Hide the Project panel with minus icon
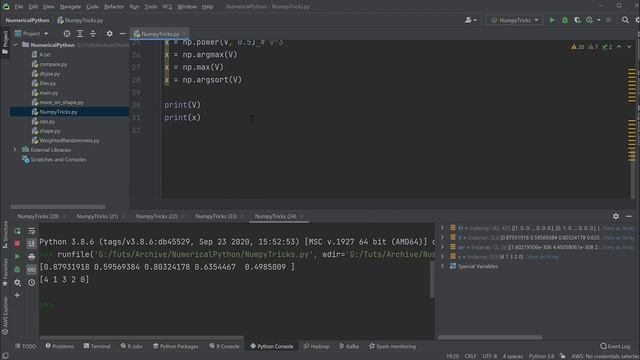The image size is (640, 360). pyautogui.click(x=122, y=34)
